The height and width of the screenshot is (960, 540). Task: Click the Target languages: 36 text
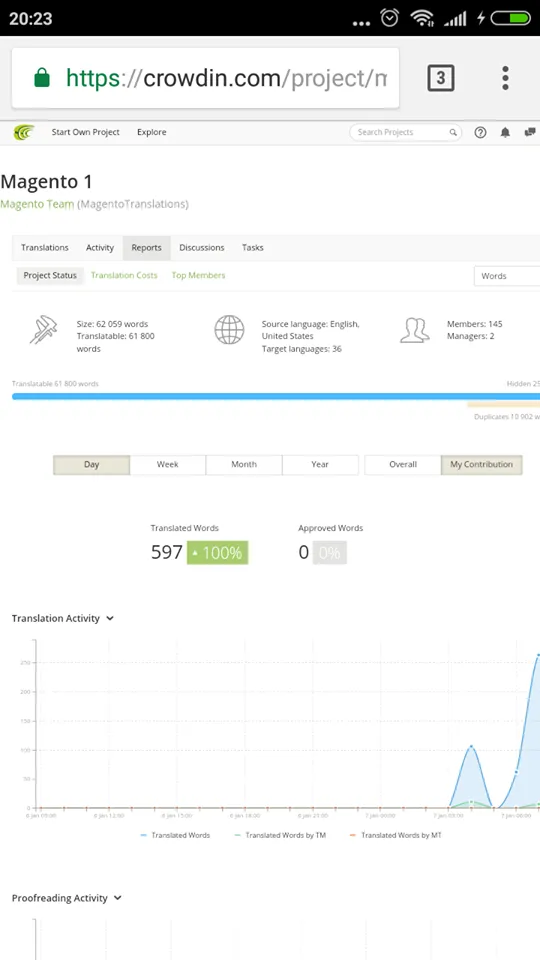(302, 349)
